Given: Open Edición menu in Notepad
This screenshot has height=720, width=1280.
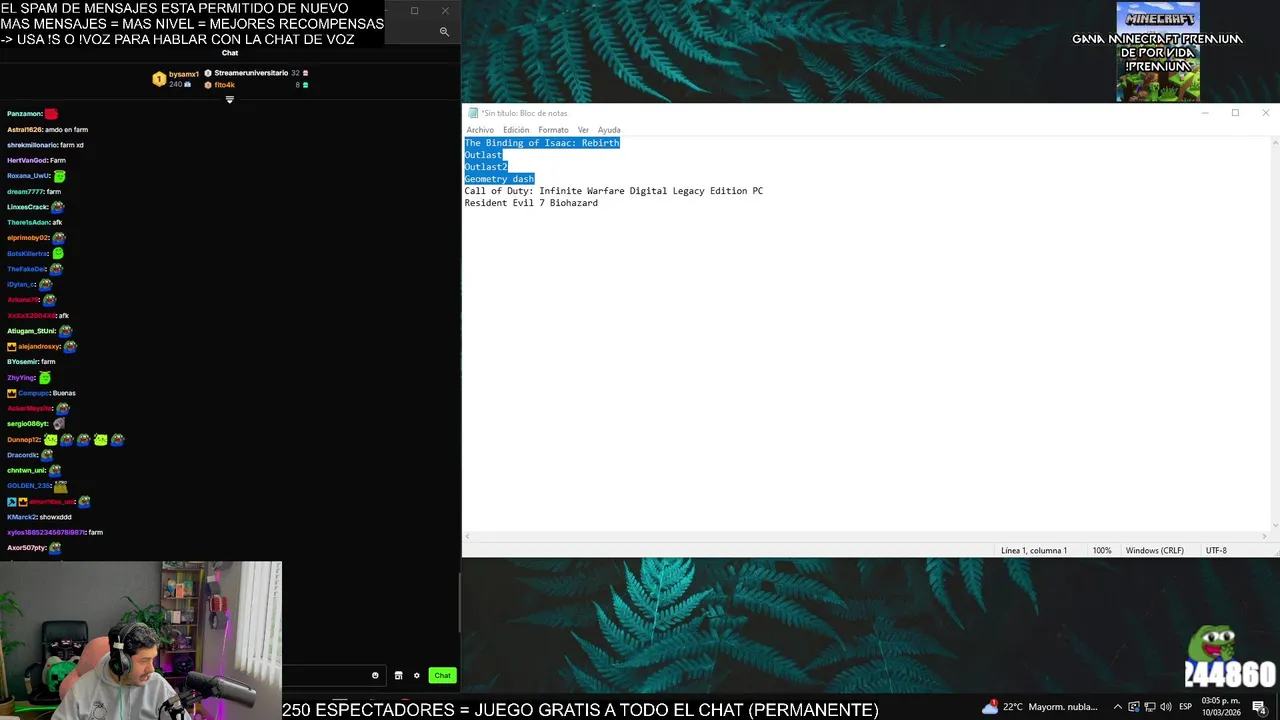Looking at the screenshot, I should (x=516, y=130).
